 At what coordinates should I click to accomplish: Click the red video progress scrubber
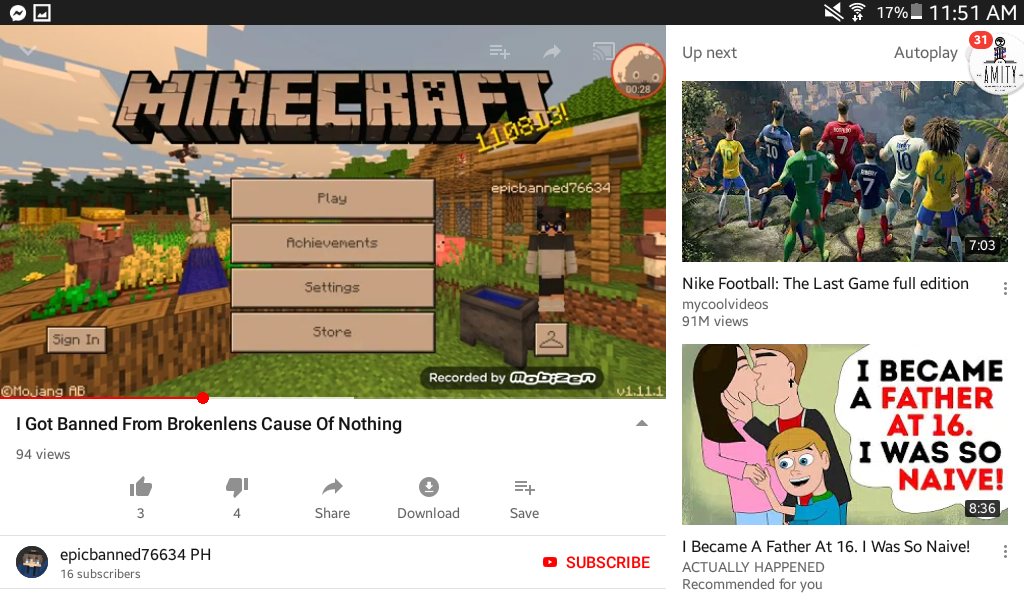click(x=203, y=398)
